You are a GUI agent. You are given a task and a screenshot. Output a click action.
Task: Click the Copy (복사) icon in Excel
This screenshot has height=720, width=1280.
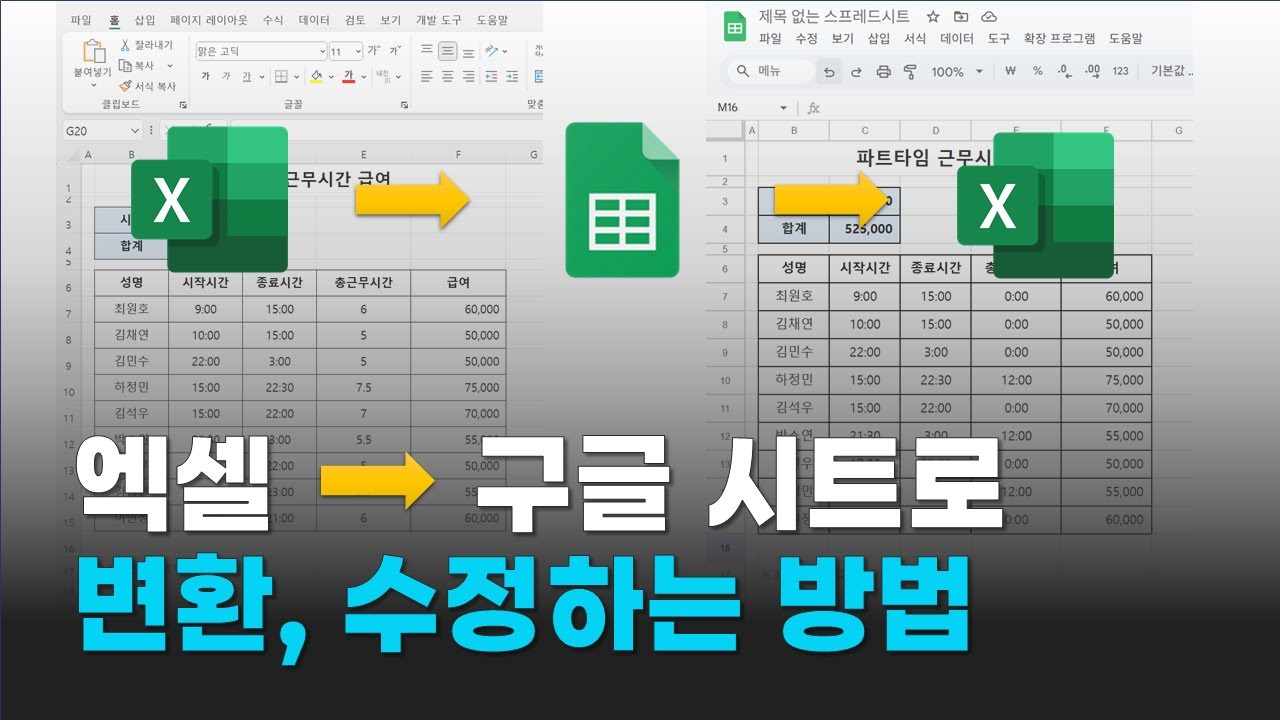pyautogui.click(x=125, y=65)
